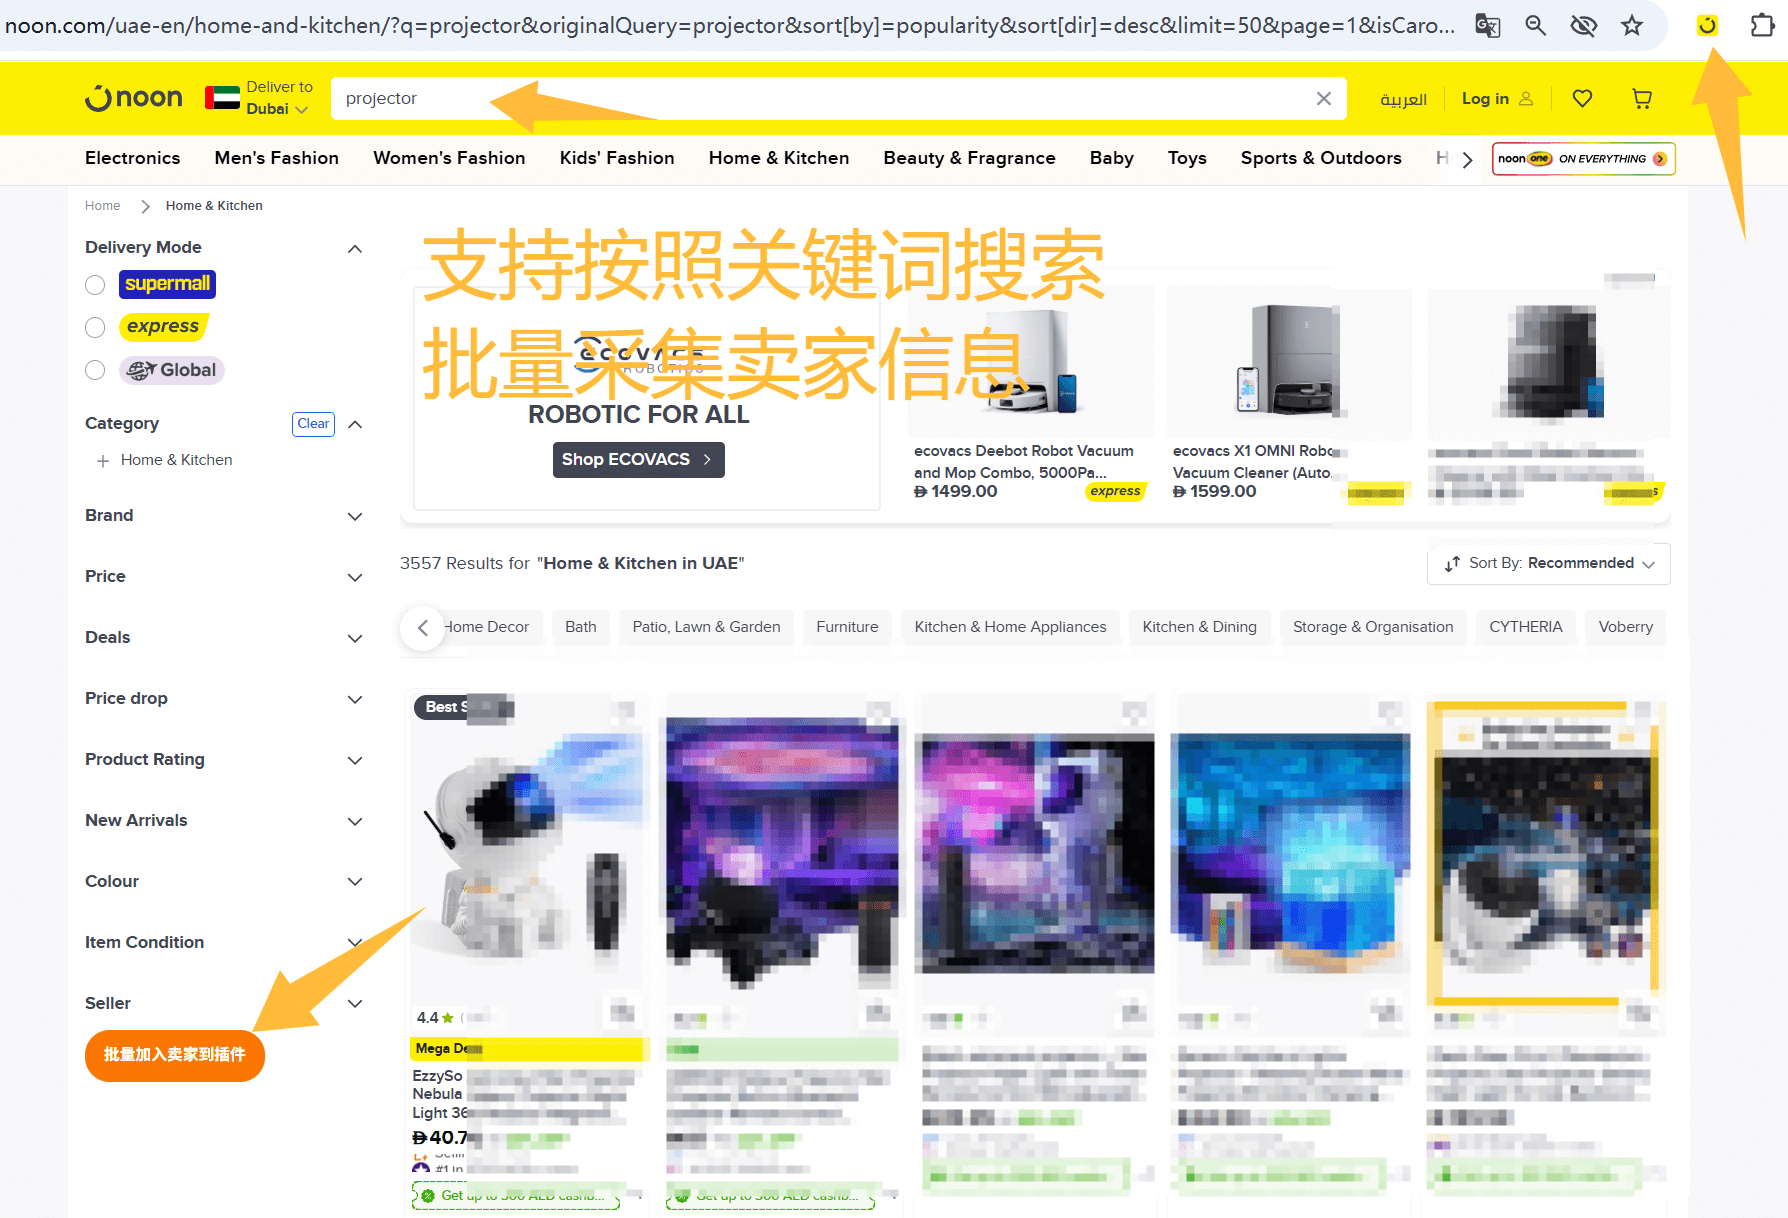Screen dimensions: 1788x1218
Task: Filter by Storage & Organisation chip
Action: [1373, 627]
